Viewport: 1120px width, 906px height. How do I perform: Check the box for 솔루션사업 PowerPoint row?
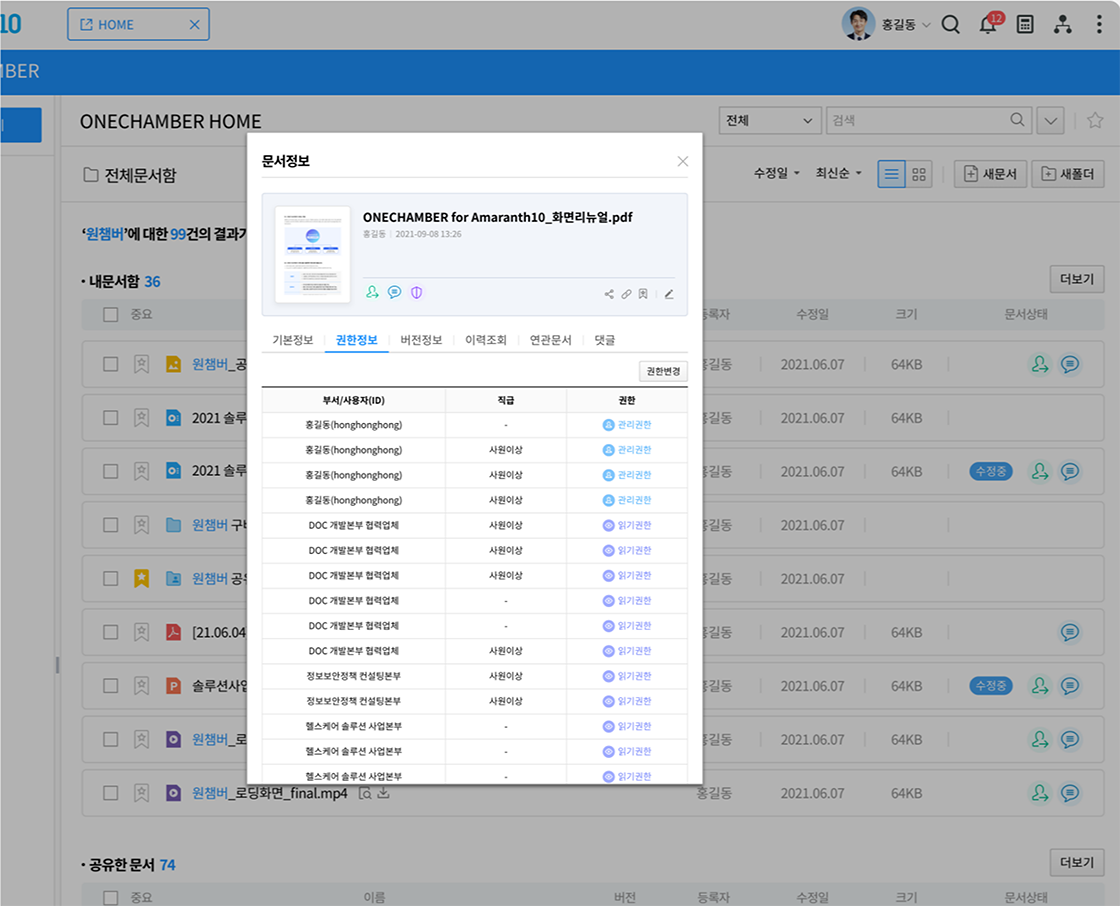pos(110,686)
